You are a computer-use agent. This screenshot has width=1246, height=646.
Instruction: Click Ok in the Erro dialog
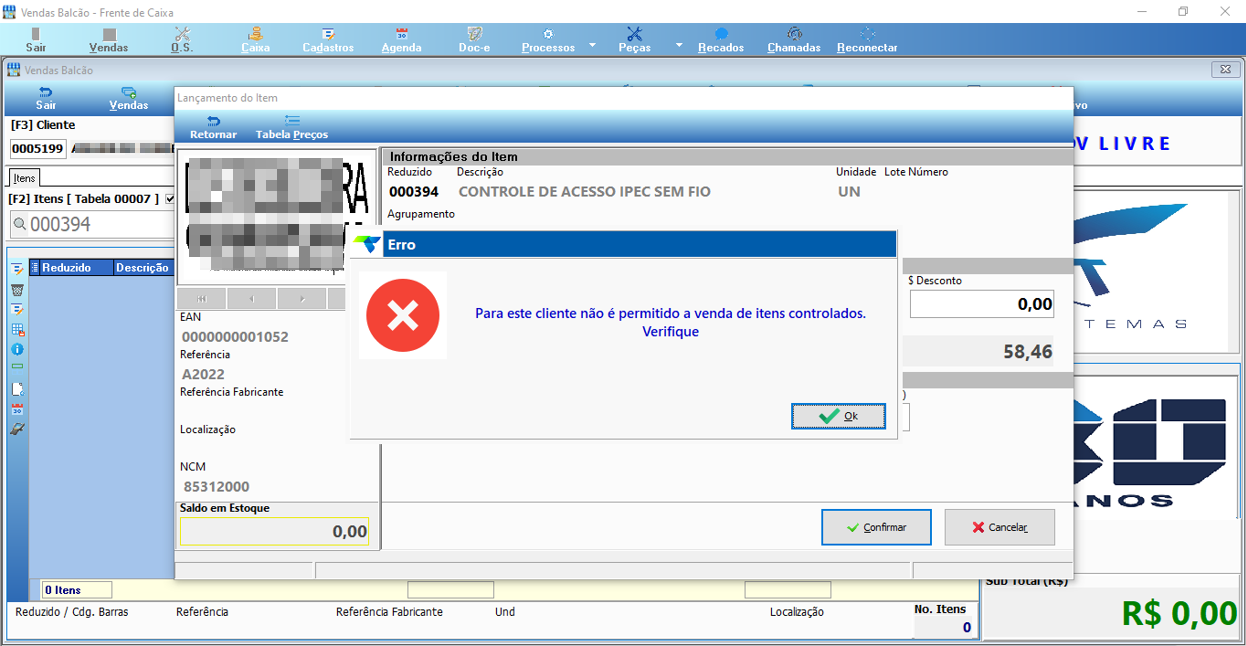[x=838, y=416]
